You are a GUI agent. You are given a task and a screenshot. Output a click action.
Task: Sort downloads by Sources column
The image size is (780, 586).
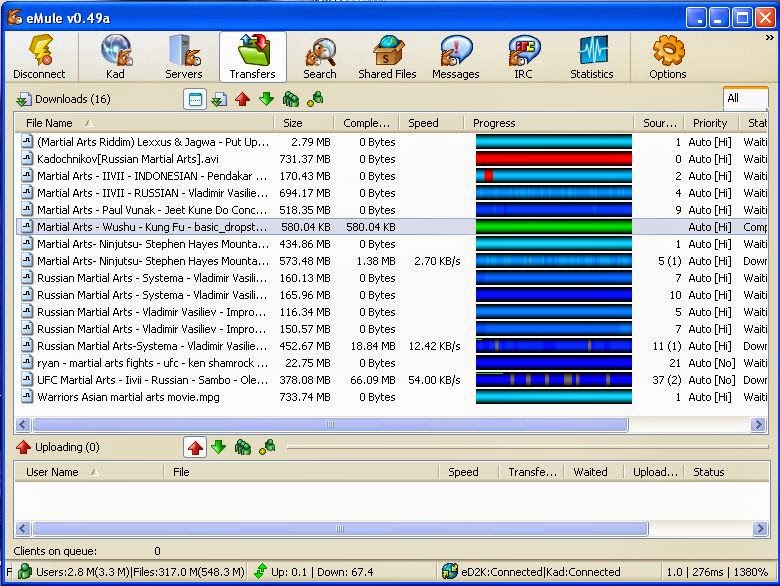point(659,123)
